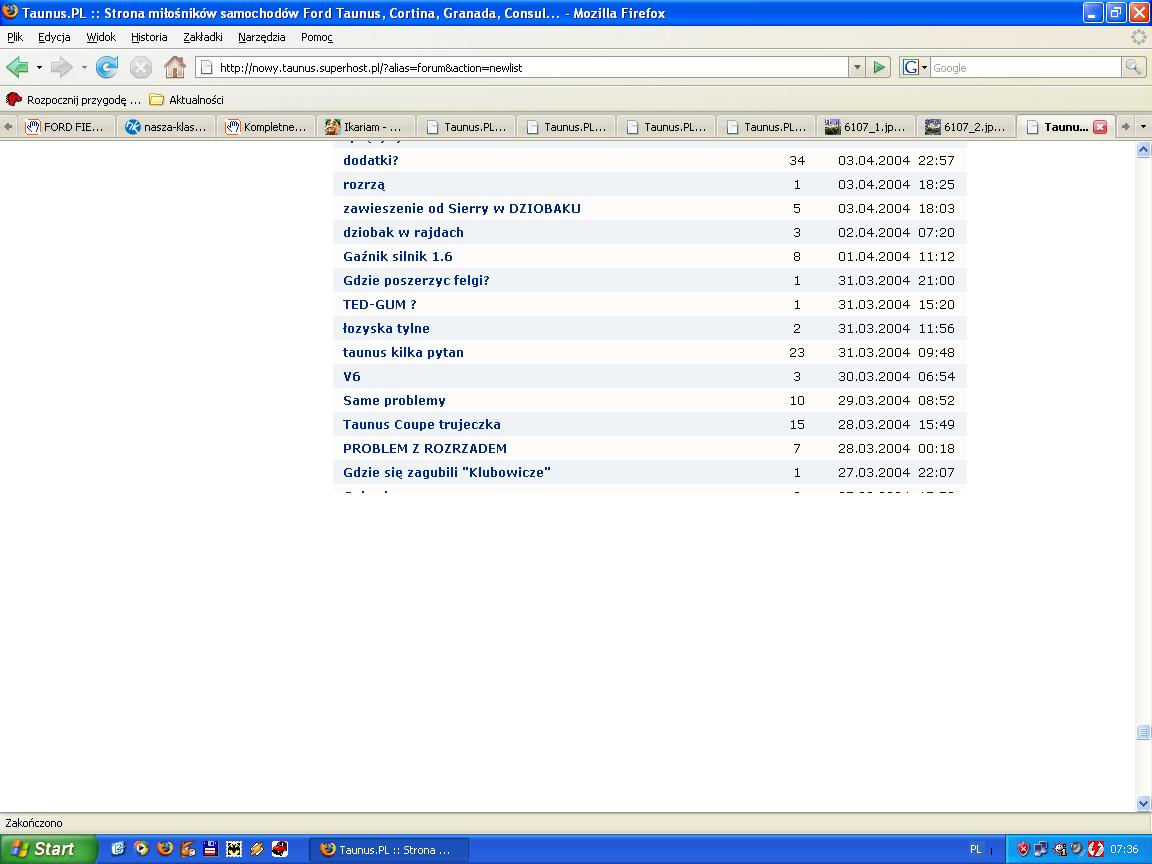Click the vertical scrollbar down arrow
Image resolution: width=1152 pixels, height=864 pixels.
pos(1143,803)
